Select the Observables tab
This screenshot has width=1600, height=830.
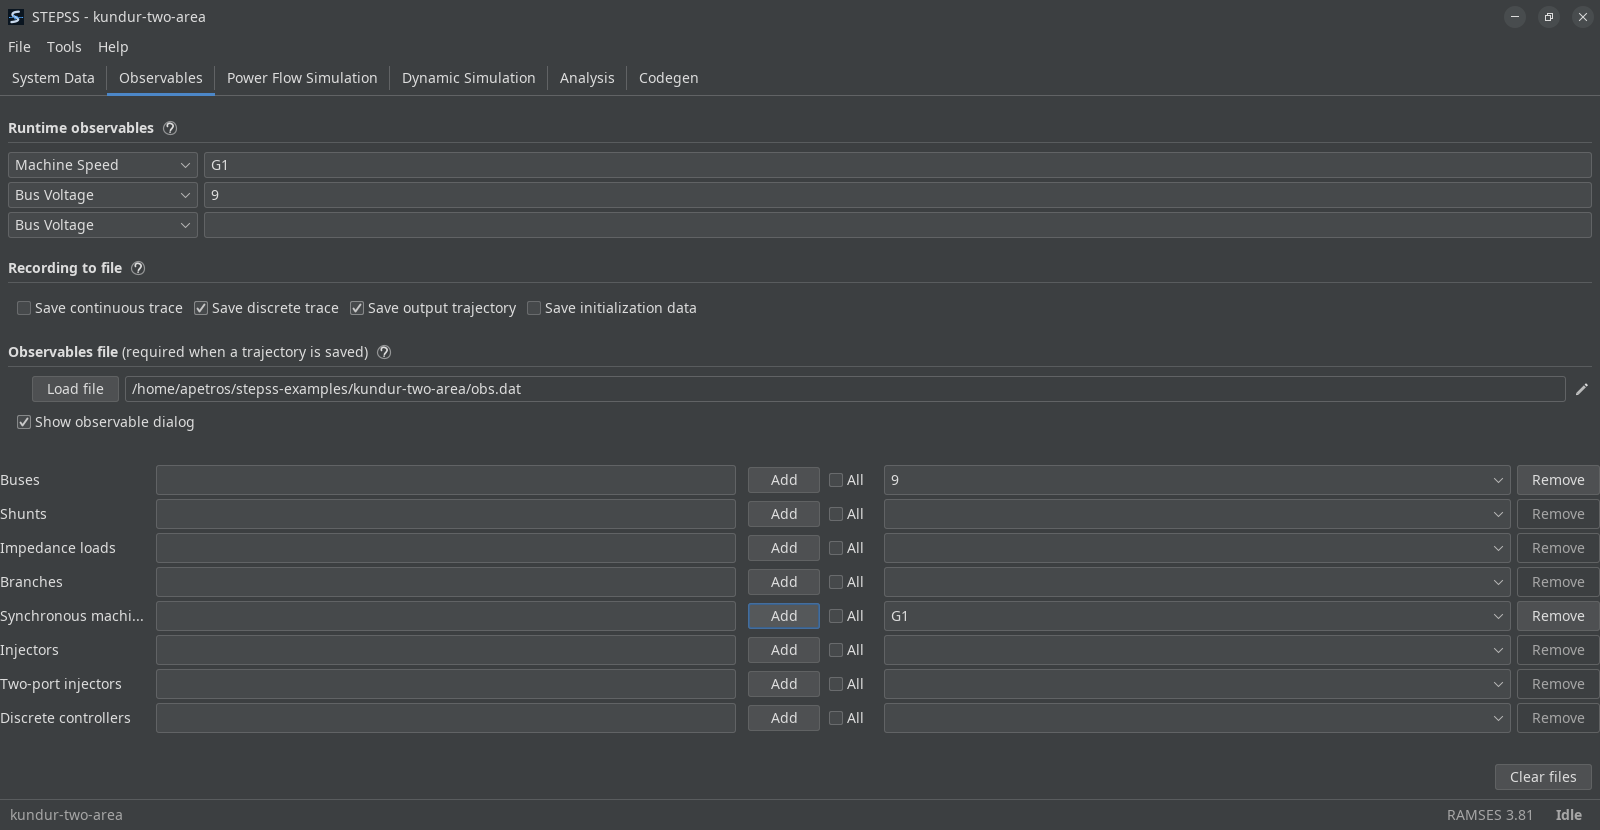(x=161, y=78)
